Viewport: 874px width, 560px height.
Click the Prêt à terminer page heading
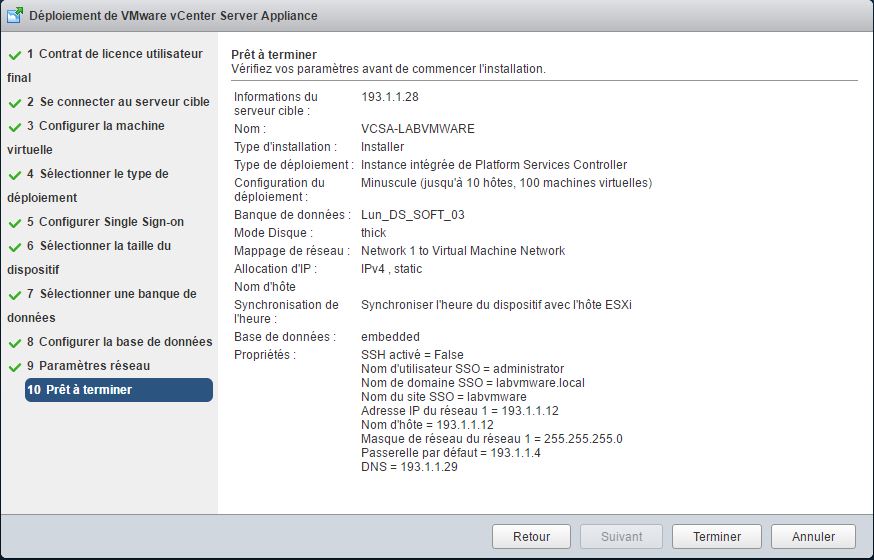pos(274,55)
